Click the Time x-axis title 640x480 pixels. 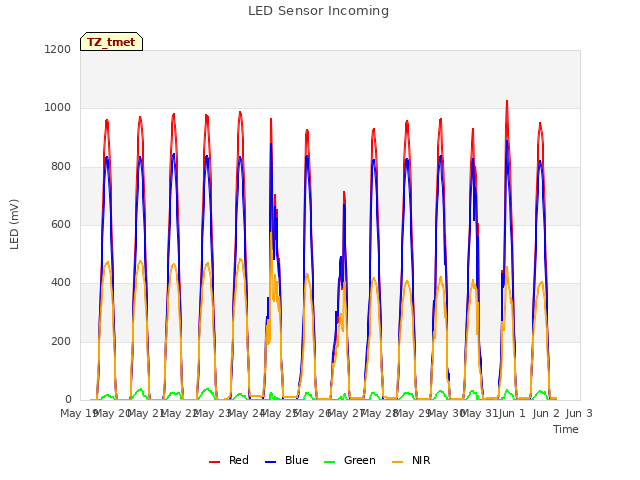point(566,429)
